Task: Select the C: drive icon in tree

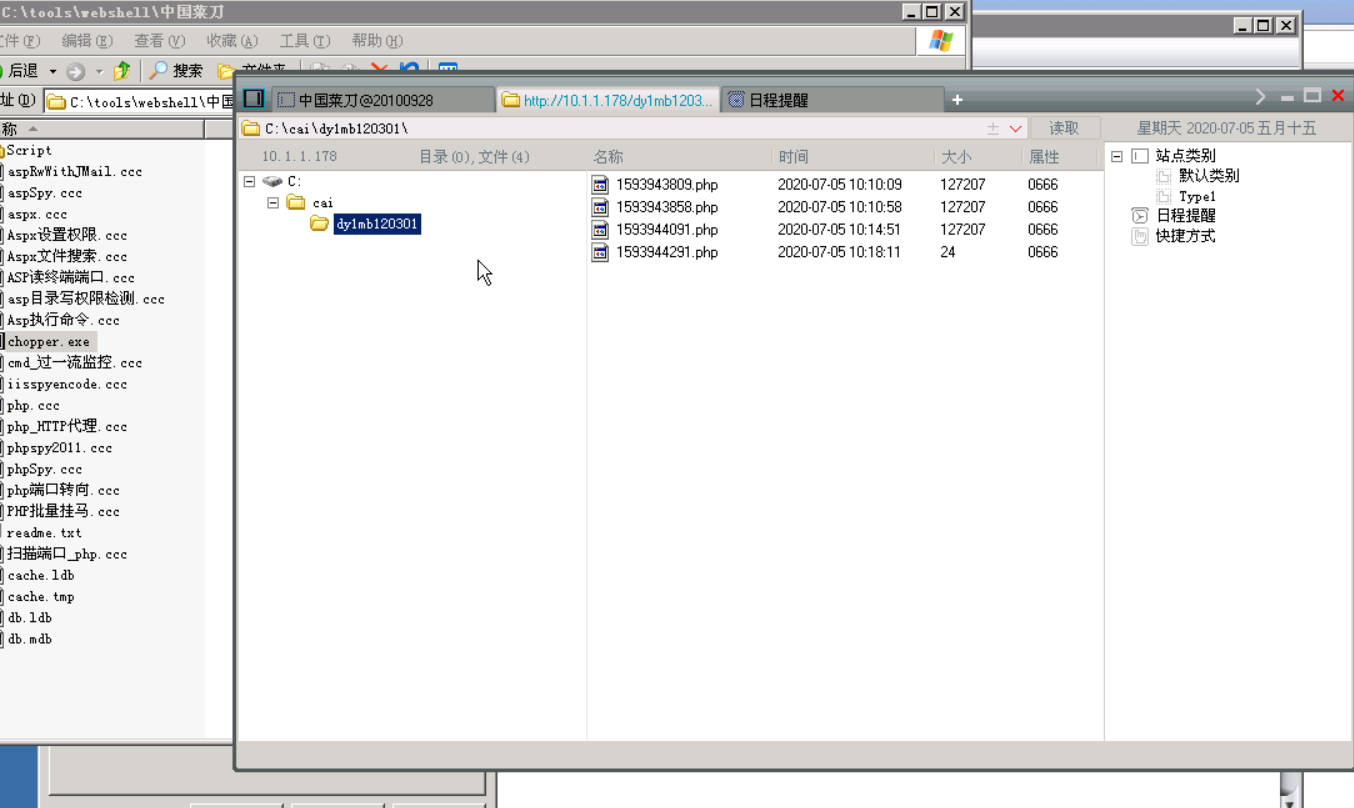Action: 272,181
